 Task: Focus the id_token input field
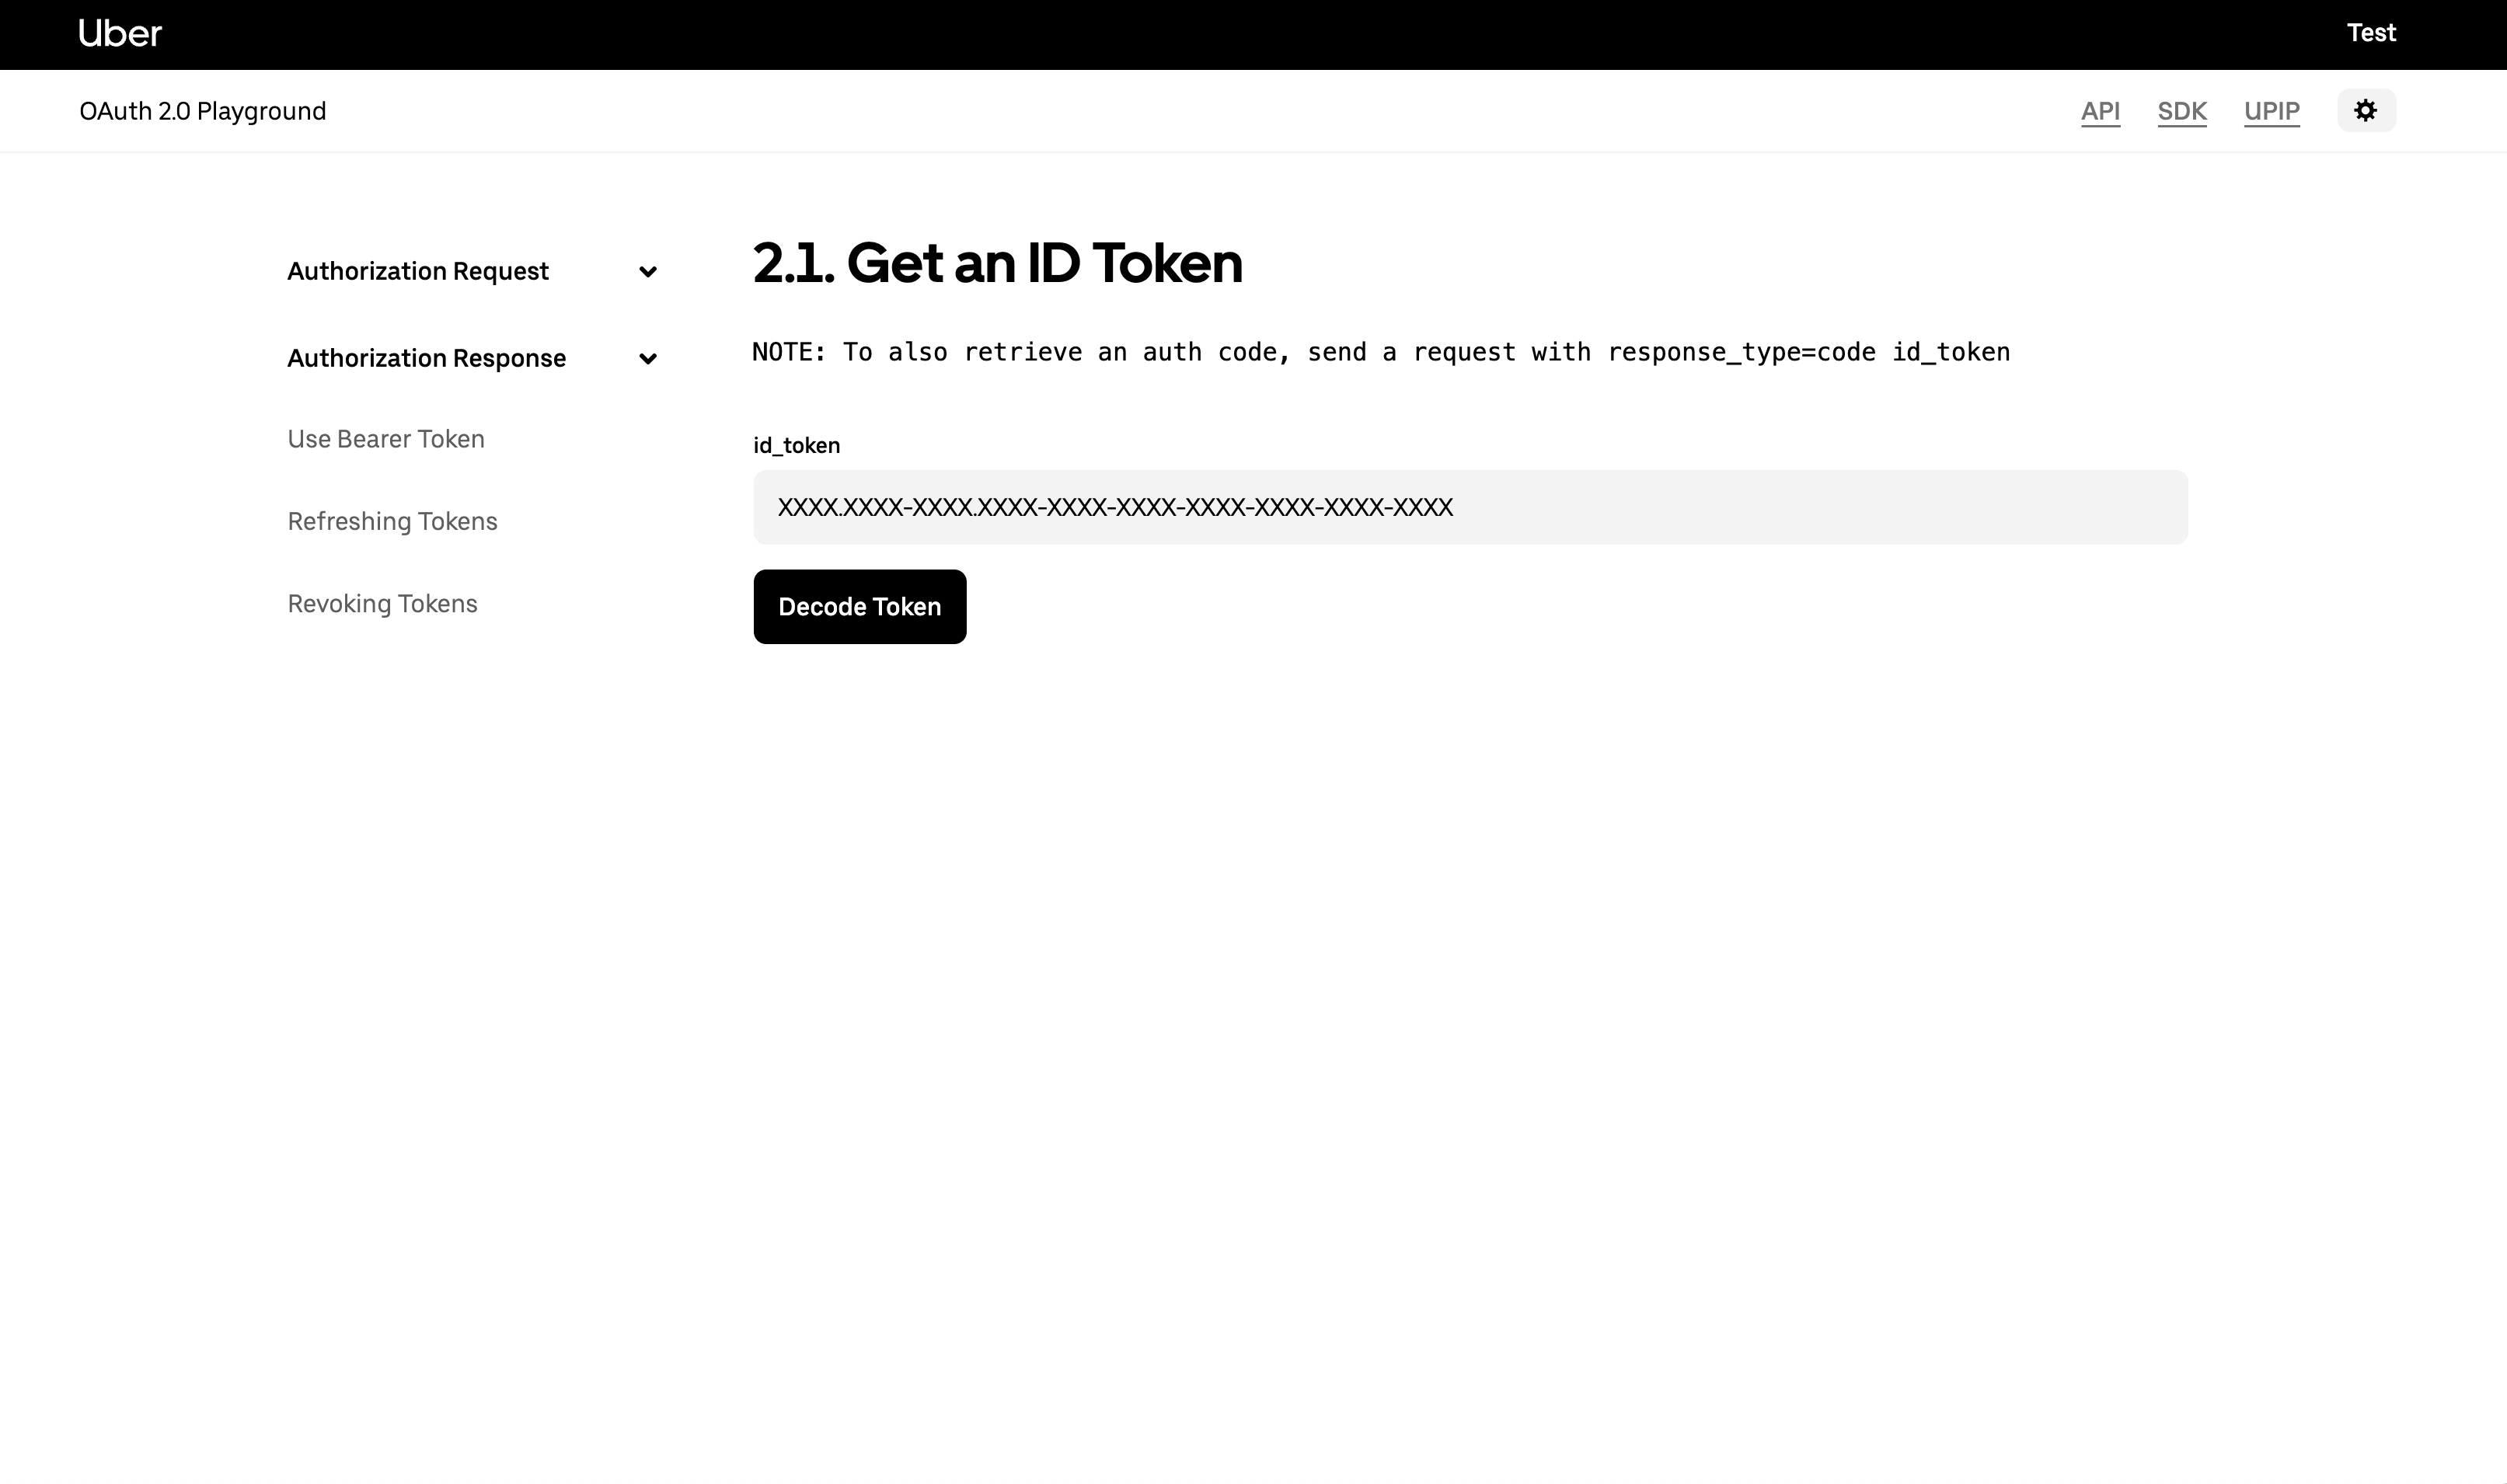click(x=1470, y=507)
